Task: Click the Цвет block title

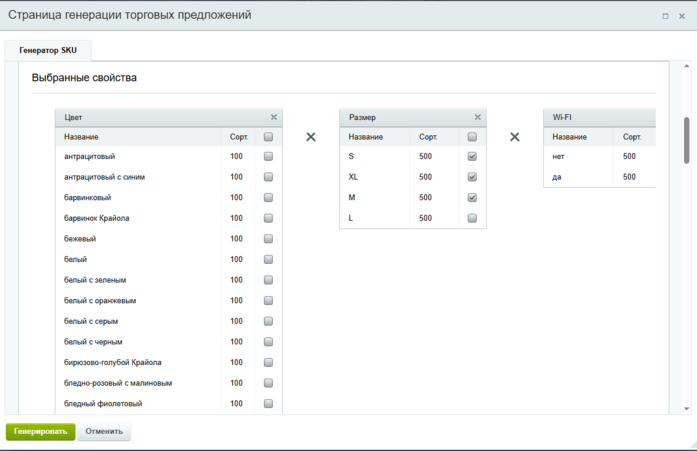Action: click(x=73, y=117)
